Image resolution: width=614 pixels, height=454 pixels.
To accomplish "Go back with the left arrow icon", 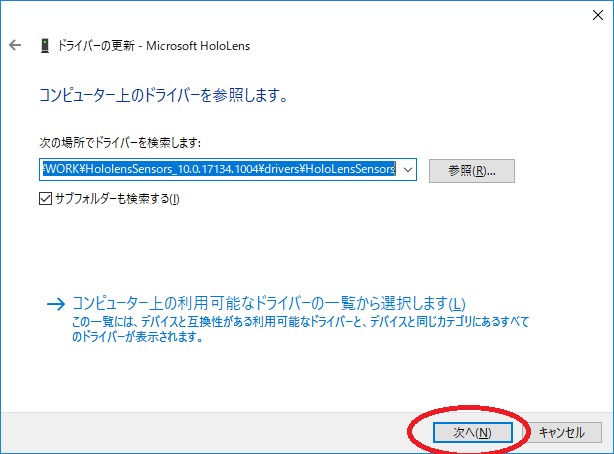I will point(15,45).
